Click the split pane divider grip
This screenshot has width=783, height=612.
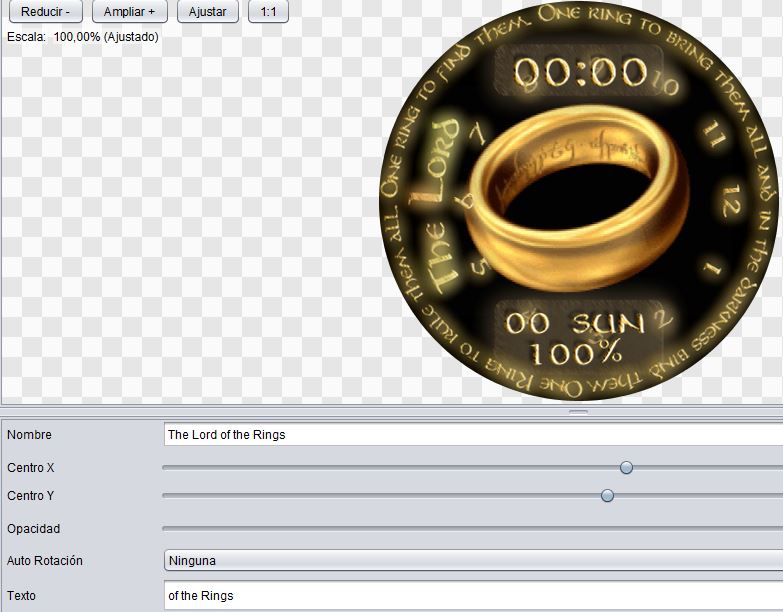[x=578, y=412]
